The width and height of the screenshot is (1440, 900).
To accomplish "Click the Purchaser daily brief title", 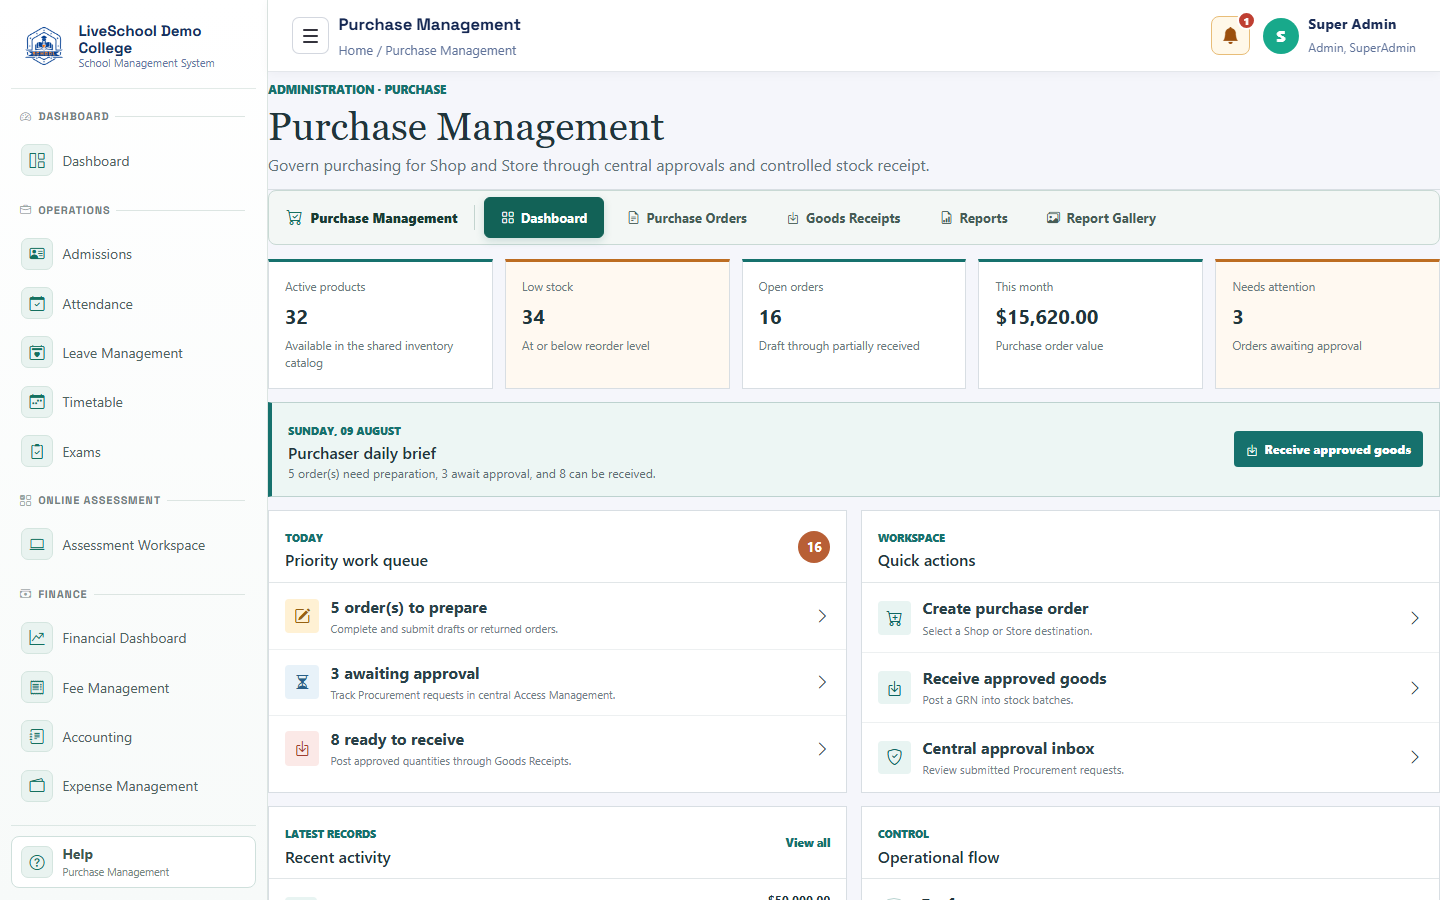I will click(x=362, y=453).
